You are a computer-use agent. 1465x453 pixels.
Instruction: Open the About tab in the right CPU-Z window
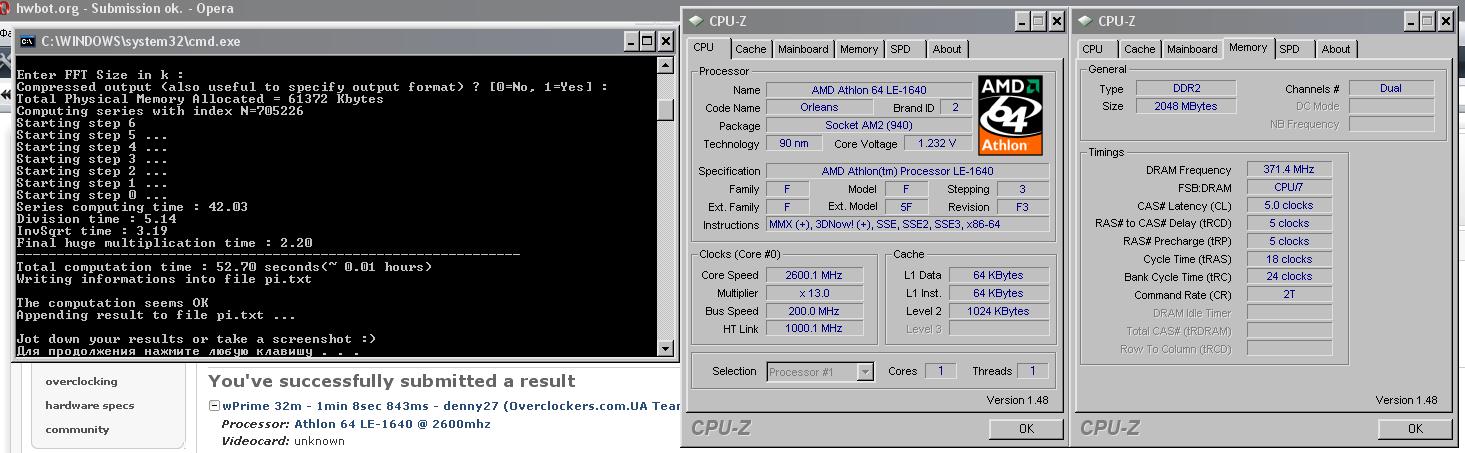click(x=1336, y=49)
